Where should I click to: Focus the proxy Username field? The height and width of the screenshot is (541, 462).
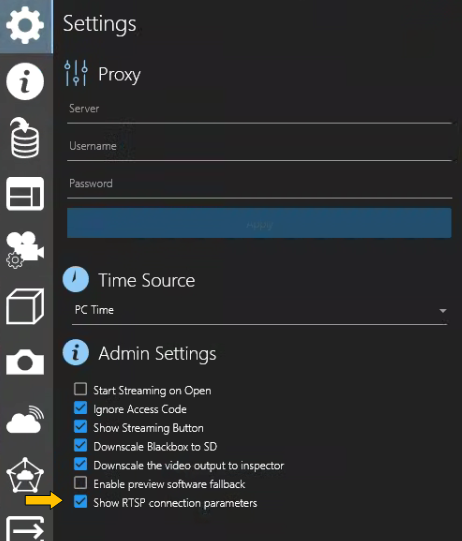click(259, 148)
